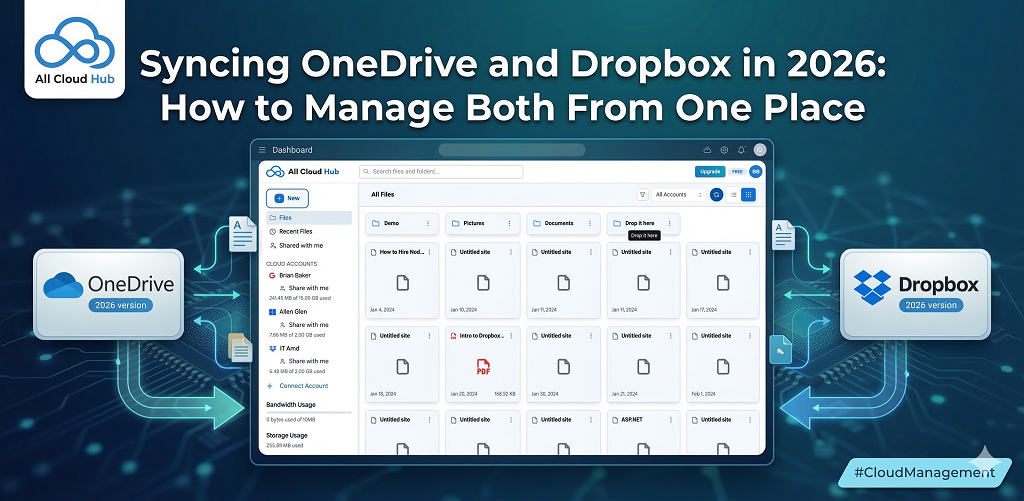This screenshot has width=1024, height=501.
Task: Open the three-dot menu on Pictures folder
Action: pos(509,223)
